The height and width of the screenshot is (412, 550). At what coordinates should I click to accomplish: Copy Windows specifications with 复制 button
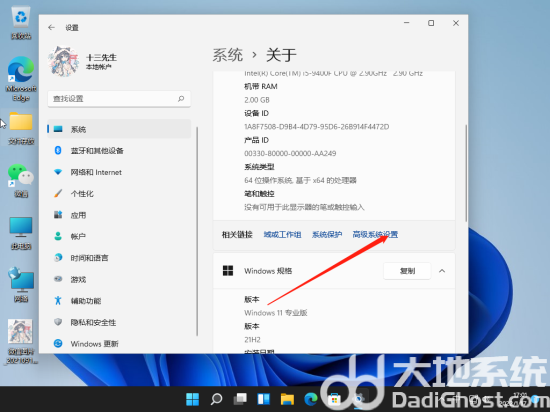pos(407,271)
